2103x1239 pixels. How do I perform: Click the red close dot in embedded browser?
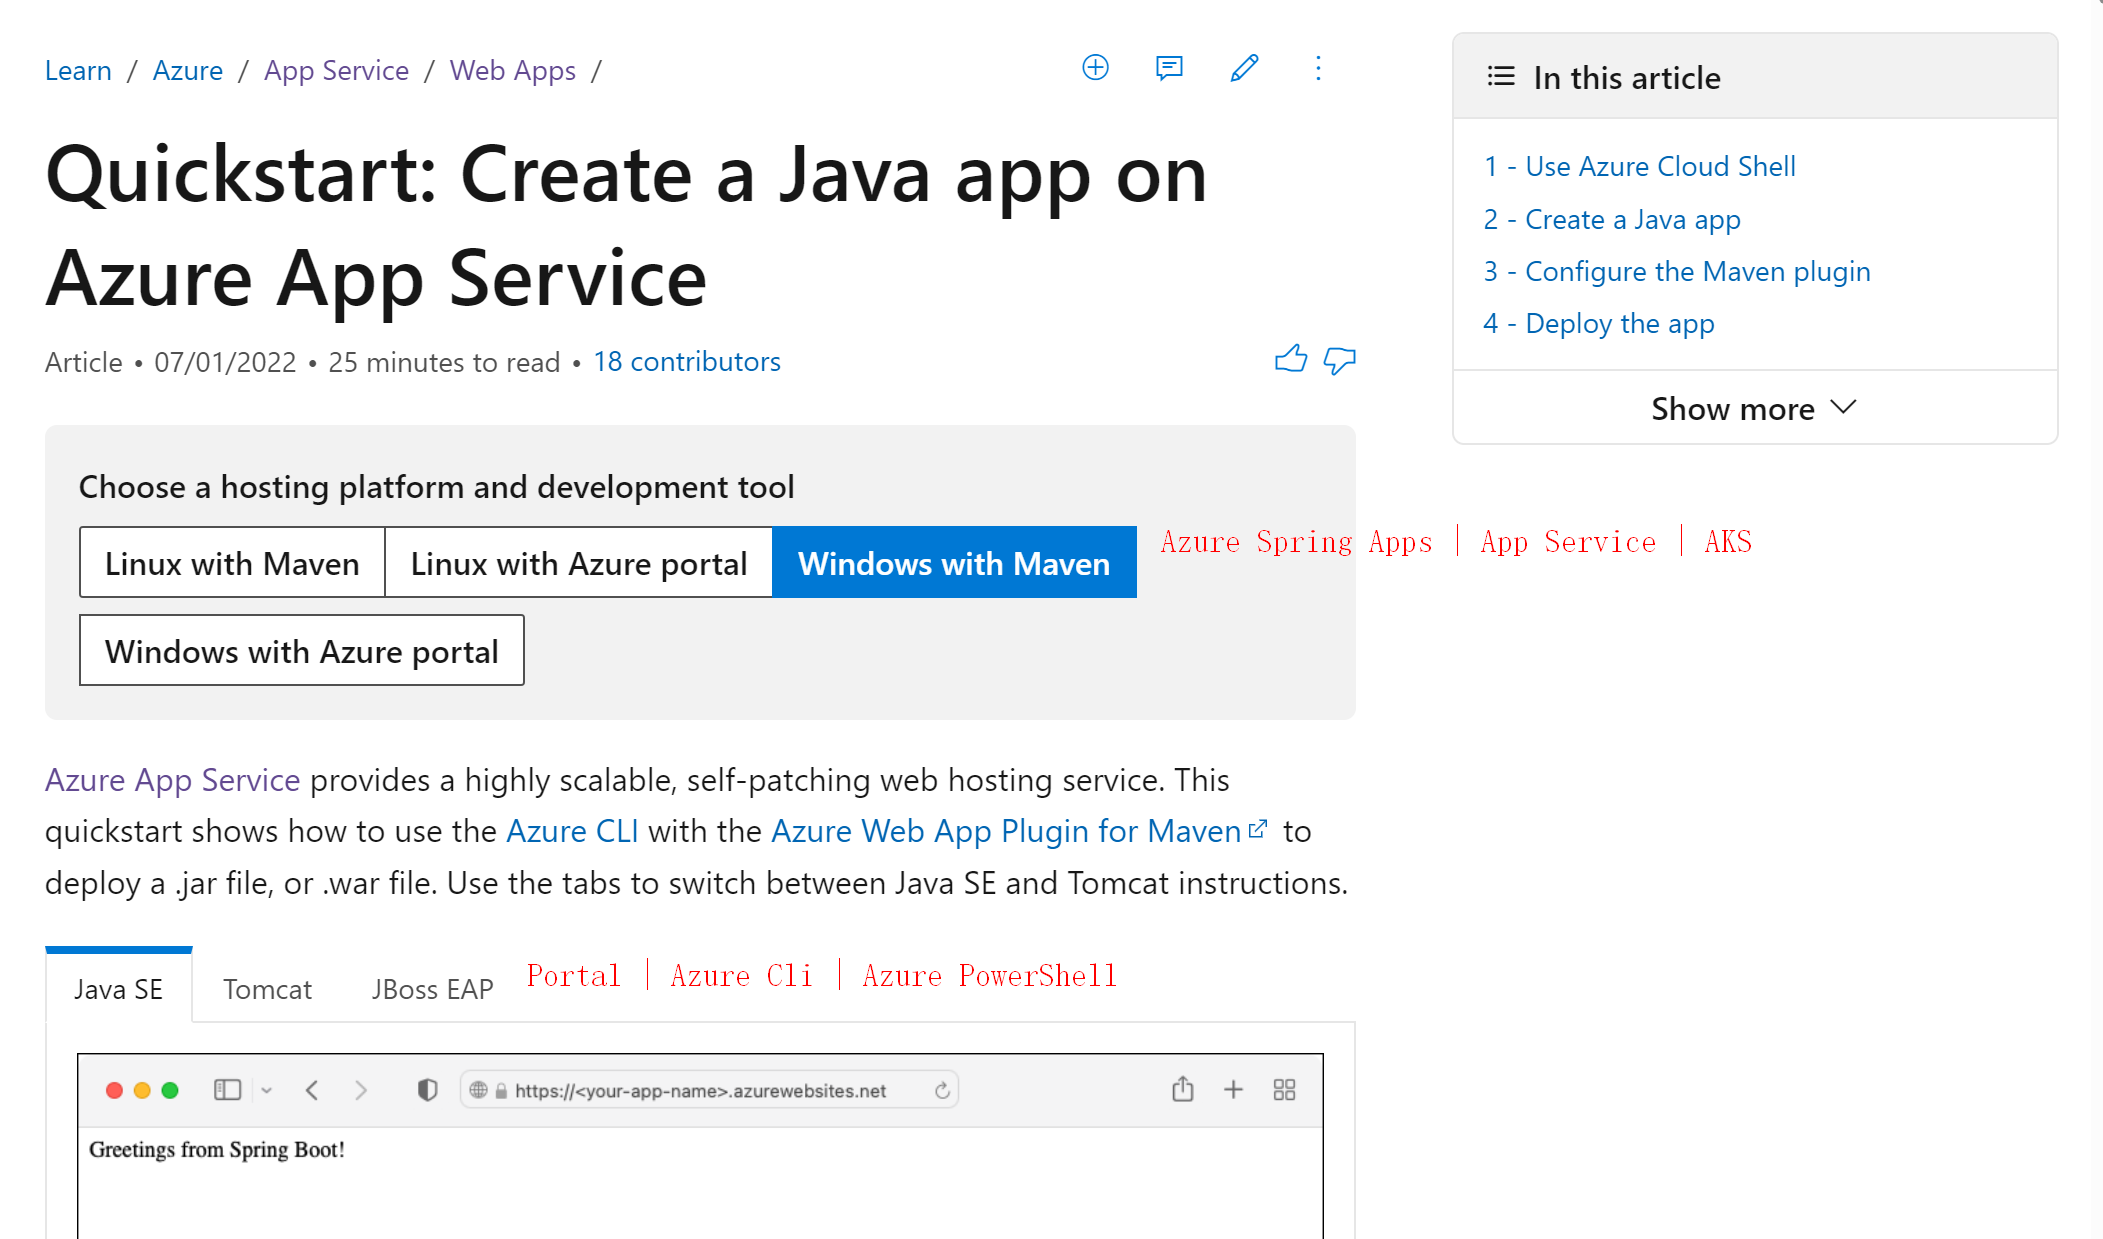point(114,1090)
